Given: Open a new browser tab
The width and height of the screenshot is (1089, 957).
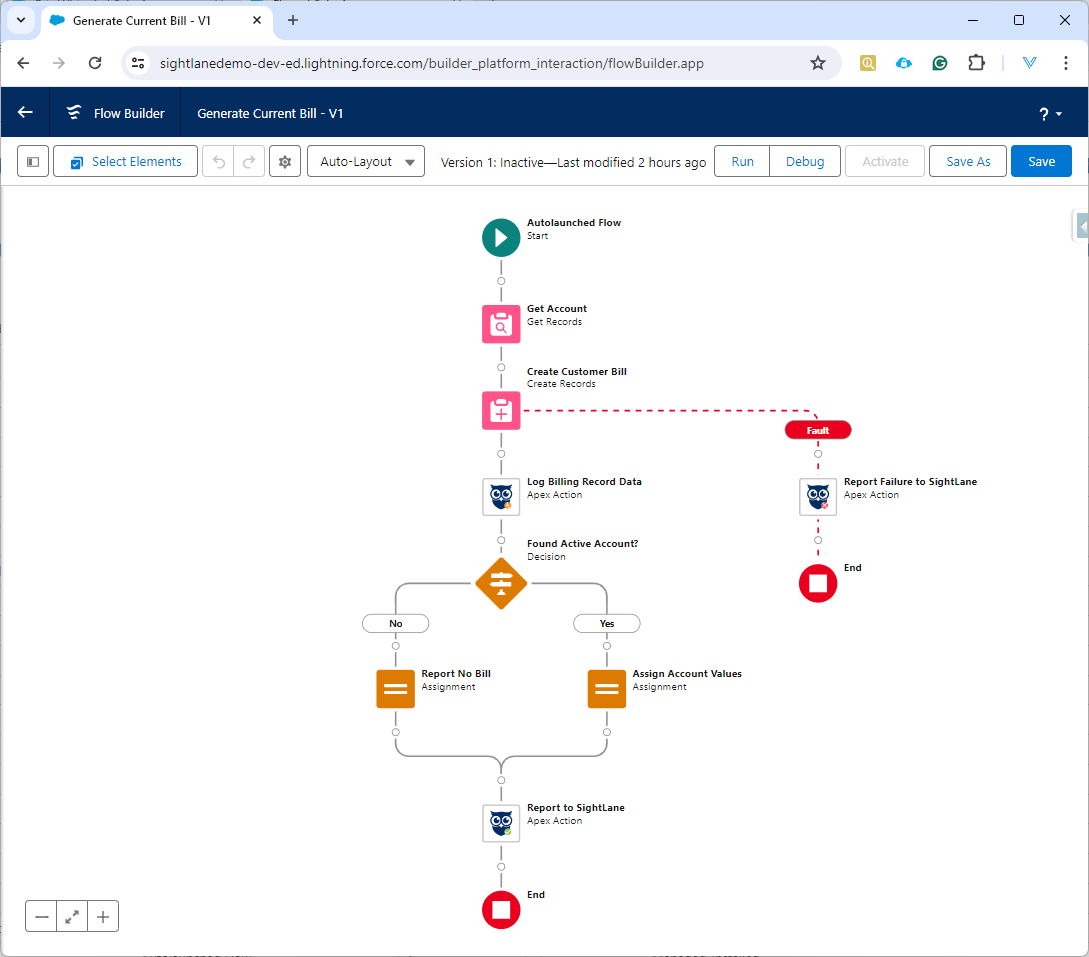Looking at the screenshot, I should coord(292,20).
